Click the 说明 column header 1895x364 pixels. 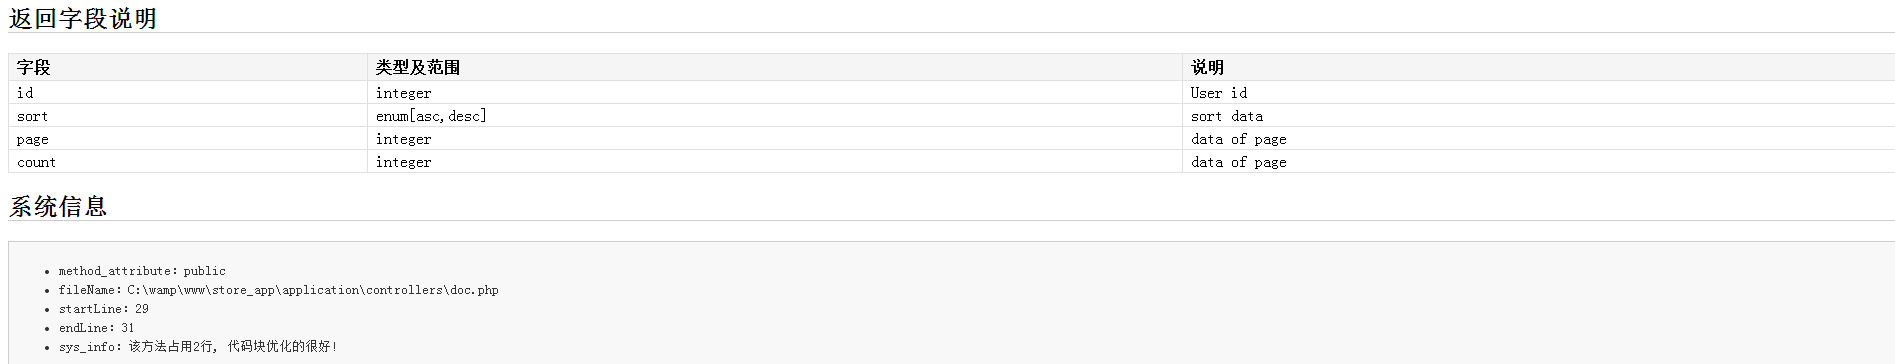[x=1538, y=67]
